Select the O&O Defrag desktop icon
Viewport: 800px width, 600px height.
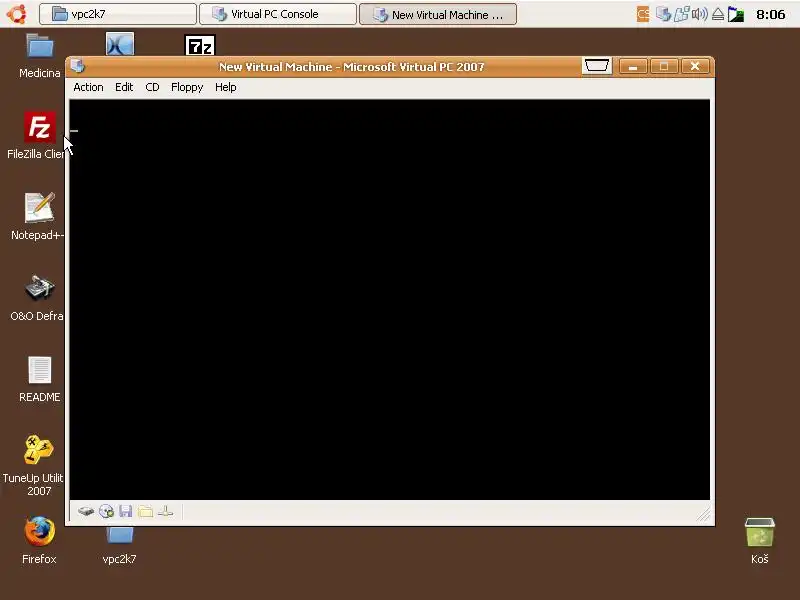point(38,298)
